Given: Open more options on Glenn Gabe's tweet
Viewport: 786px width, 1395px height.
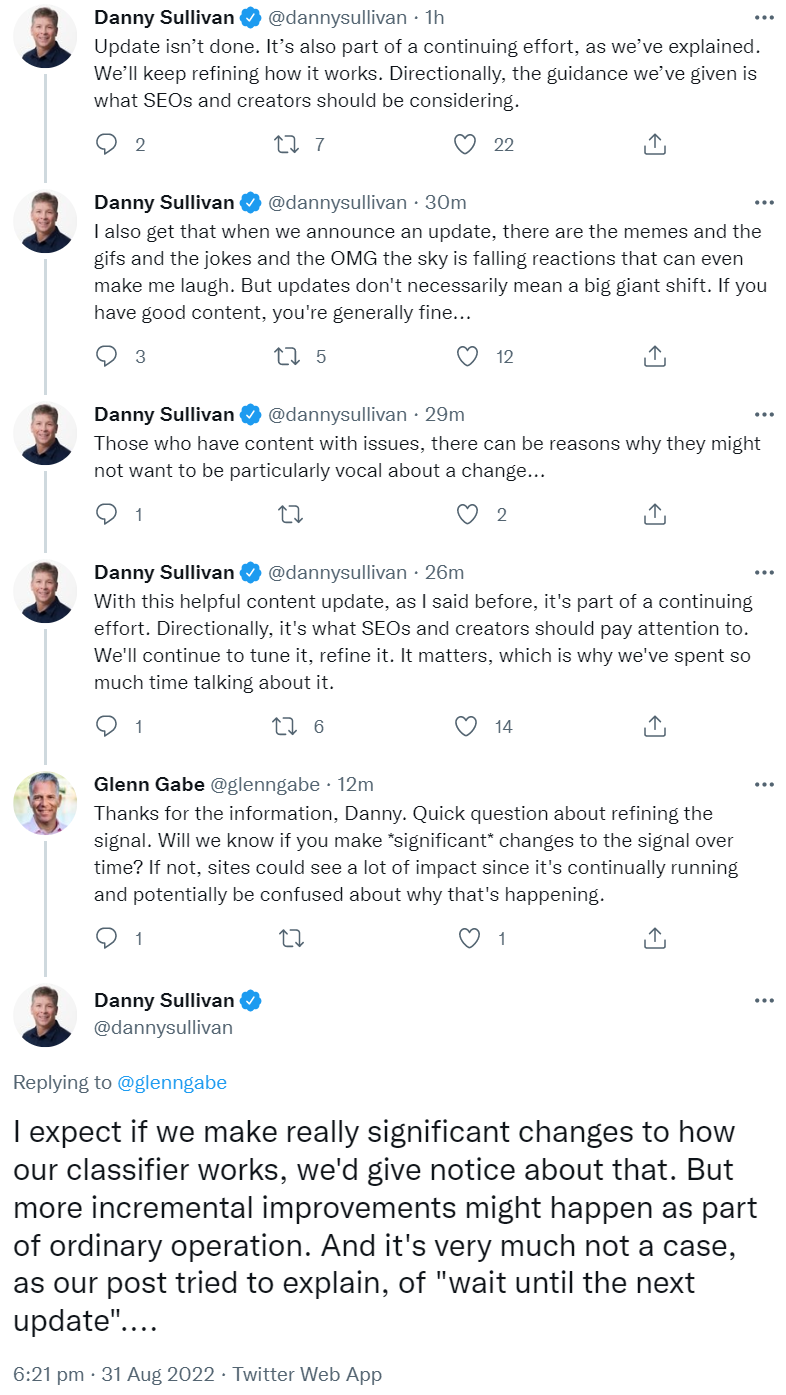Looking at the screenshot, I should coord(764,784).
